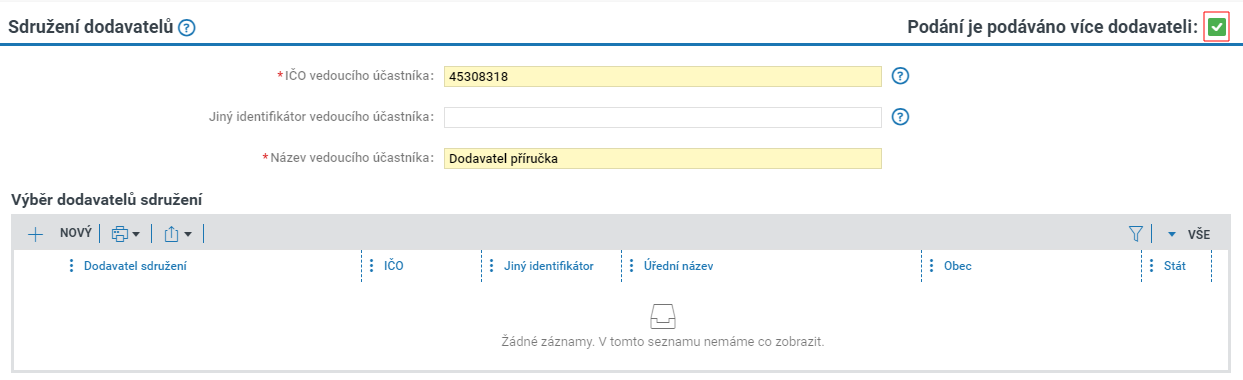The height and width of the screenshot is (380, 1243).
Task: Open Dodavatel sdružení column menu dots
Action: coord(71,266)
